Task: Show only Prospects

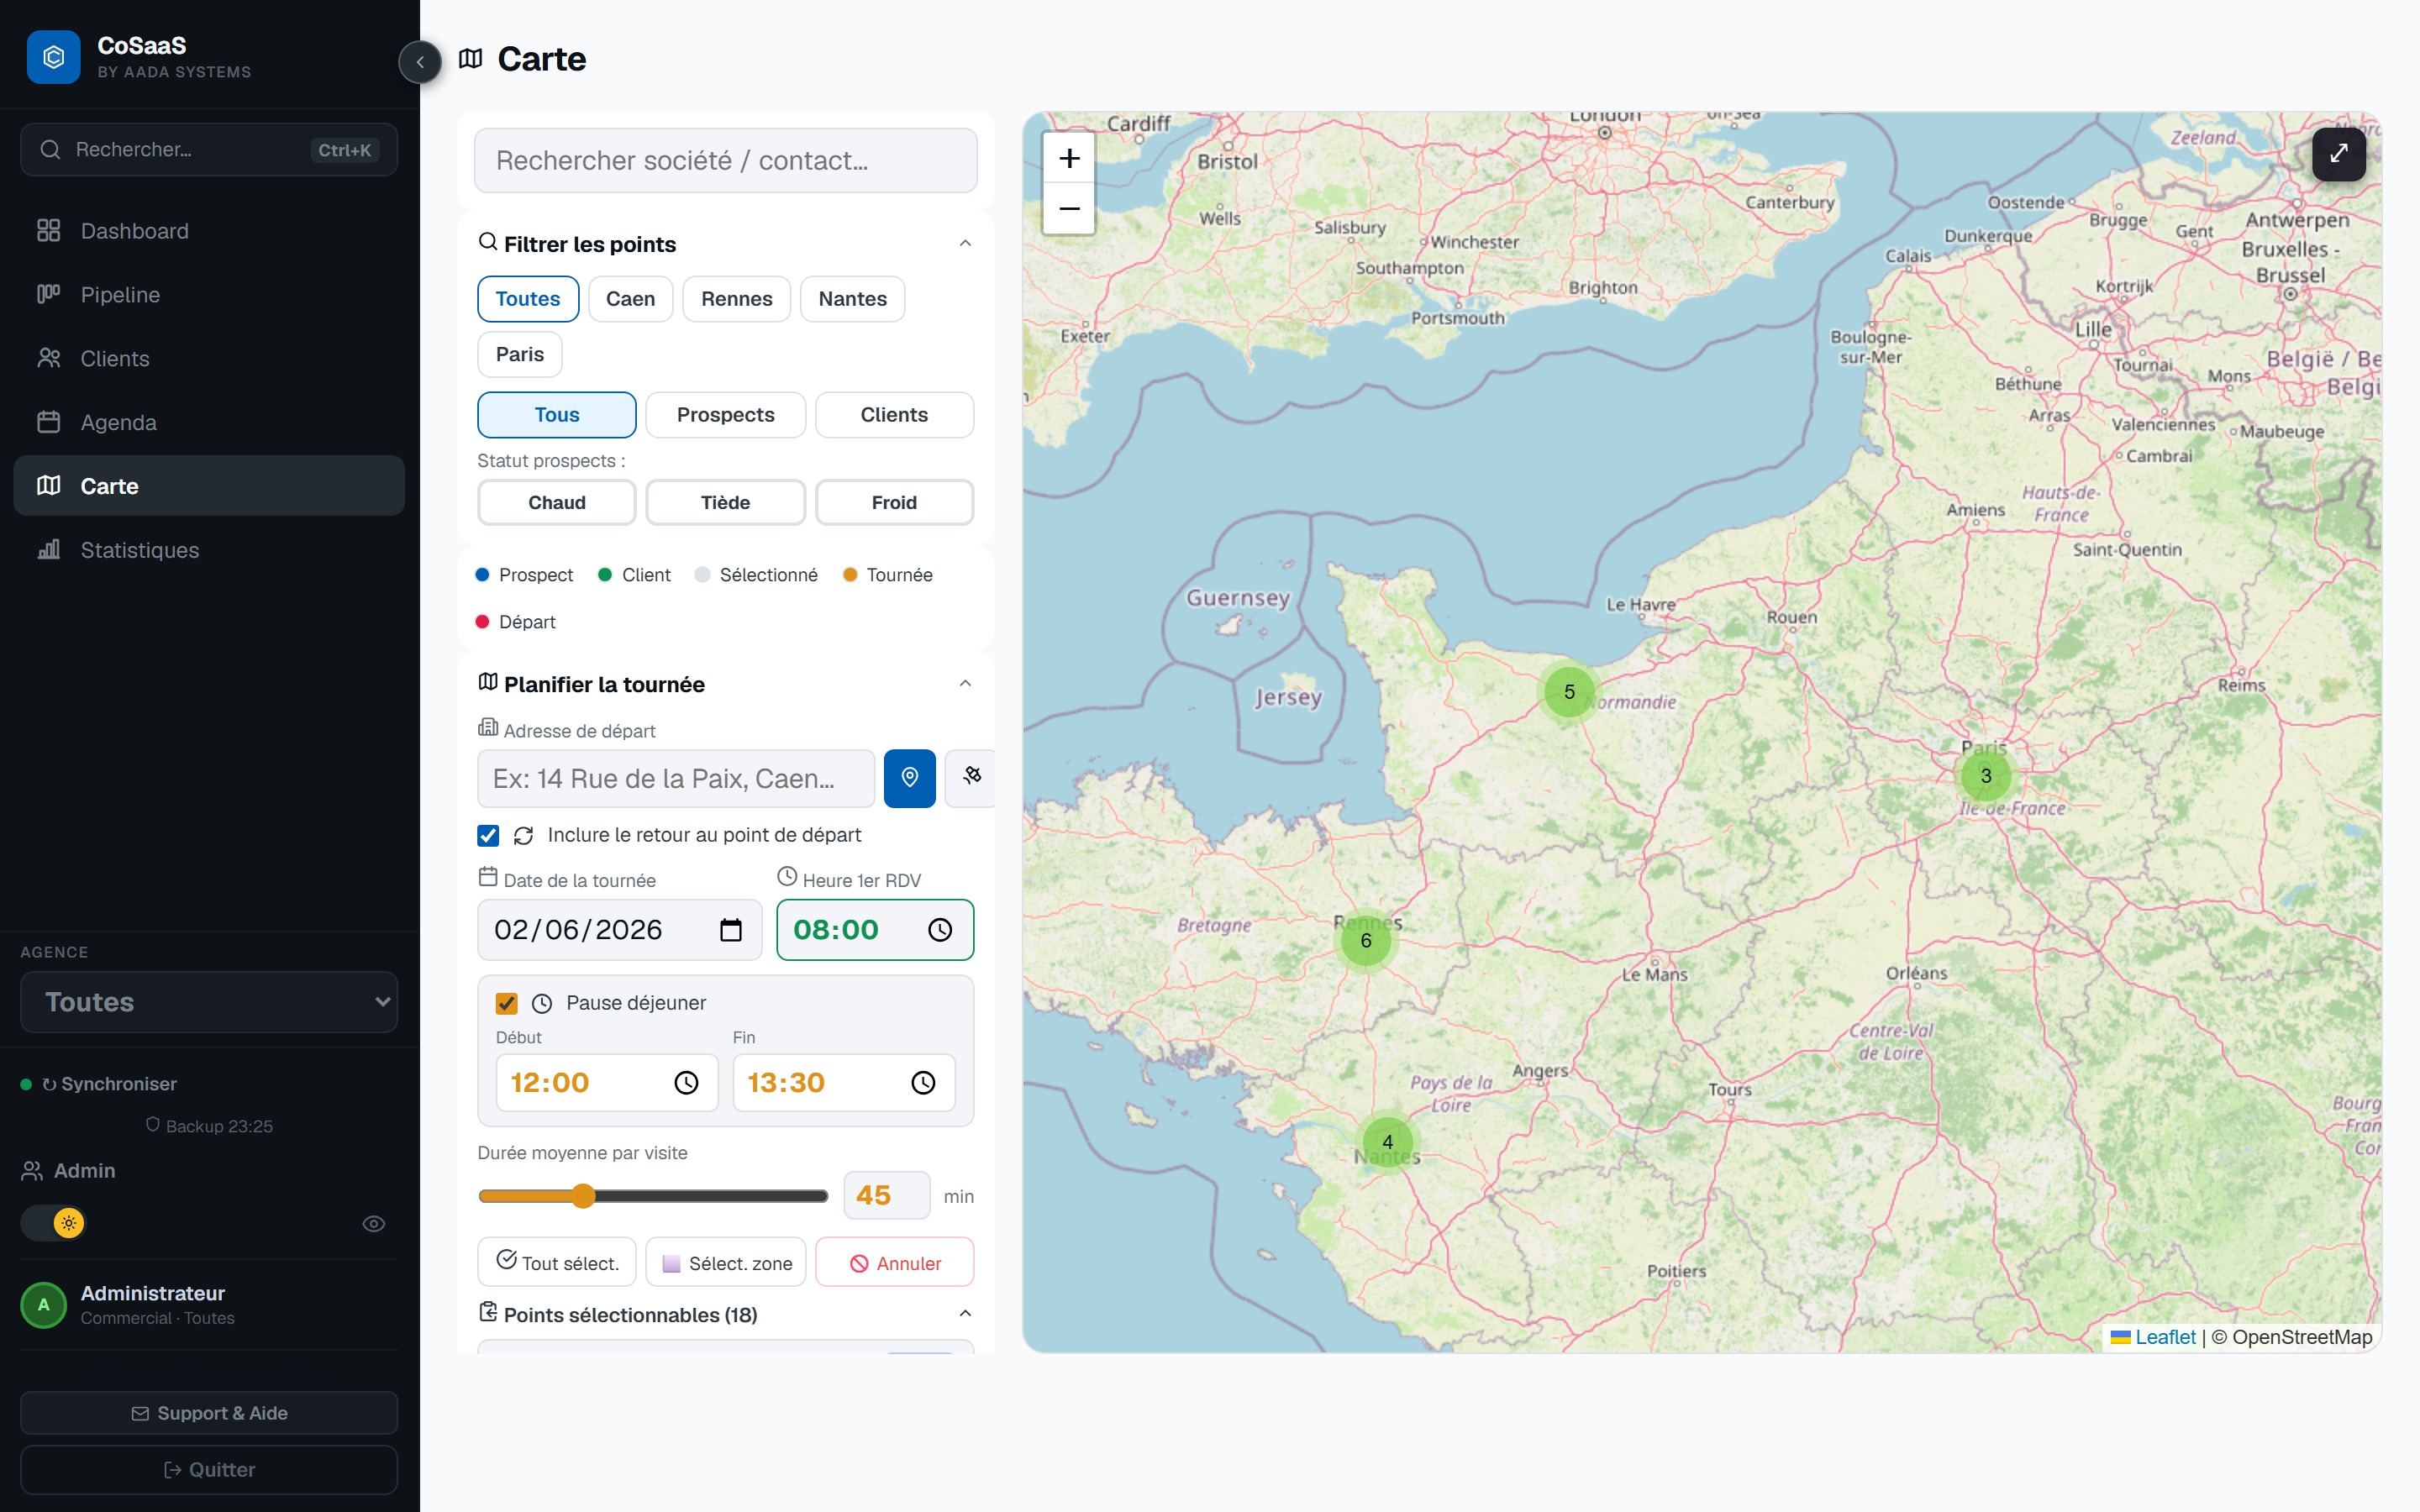Action: 725,415
